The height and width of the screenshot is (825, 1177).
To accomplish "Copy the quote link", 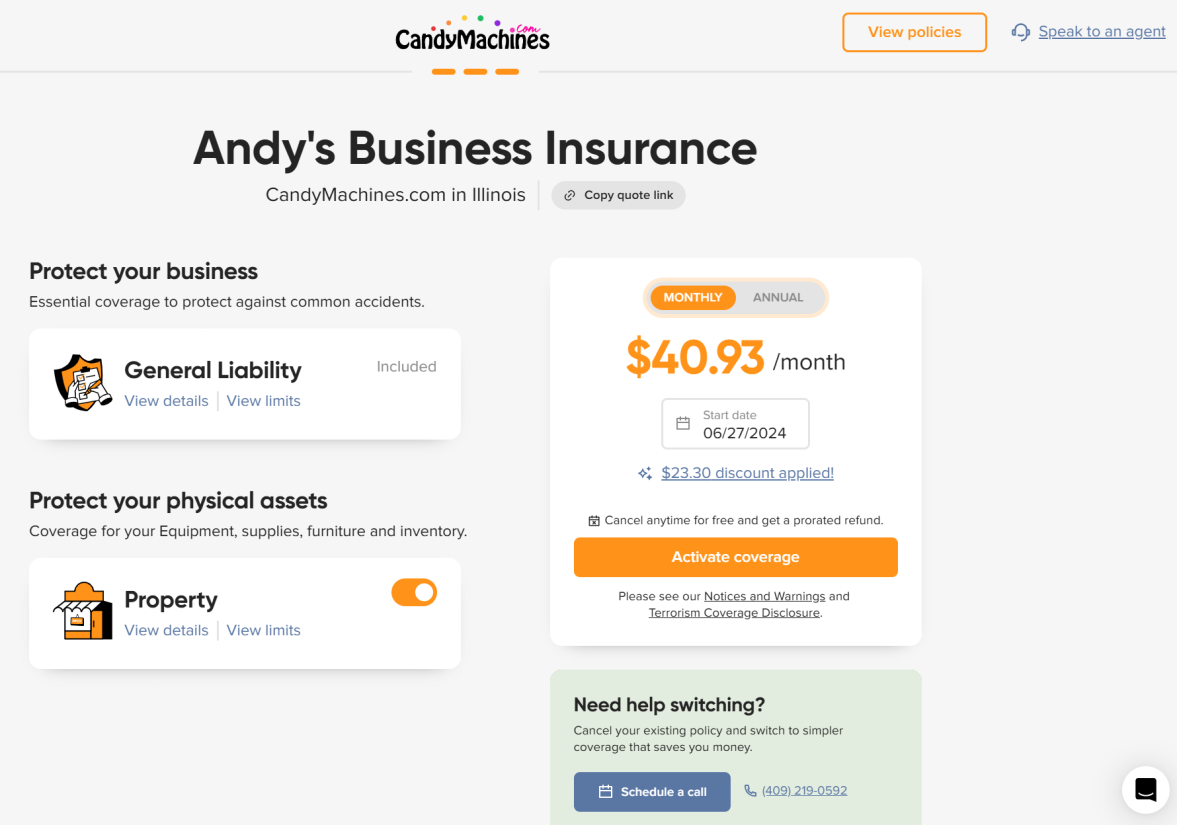I will click(x=618, y=195).
